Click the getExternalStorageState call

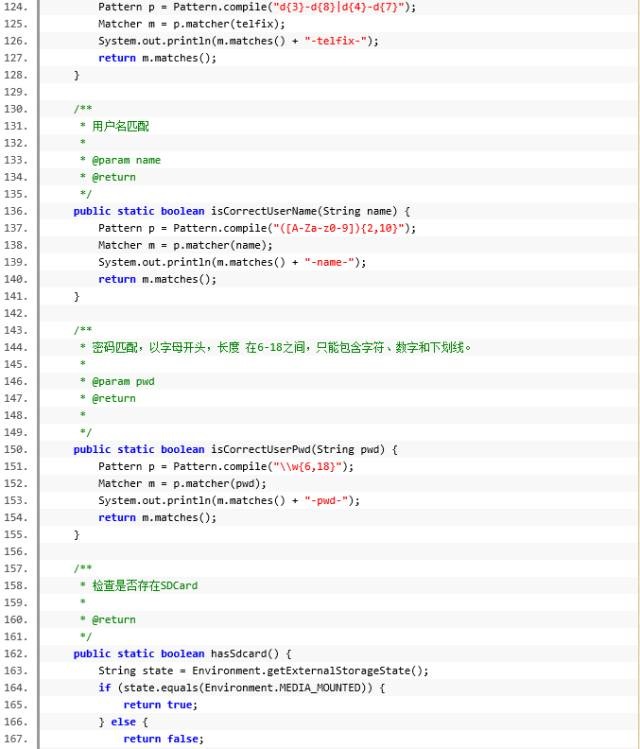(342, 671)
